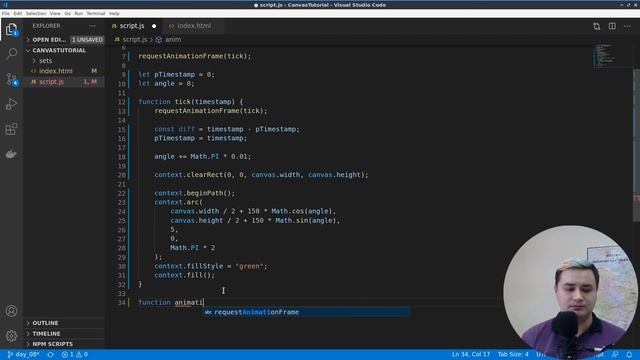Open the Docker view in activity bar

11,154
